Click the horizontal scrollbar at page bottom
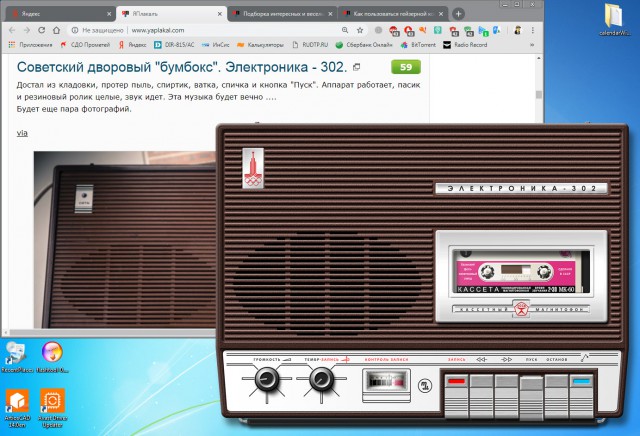This screenshot has height=436, width=640. (112, 332)
